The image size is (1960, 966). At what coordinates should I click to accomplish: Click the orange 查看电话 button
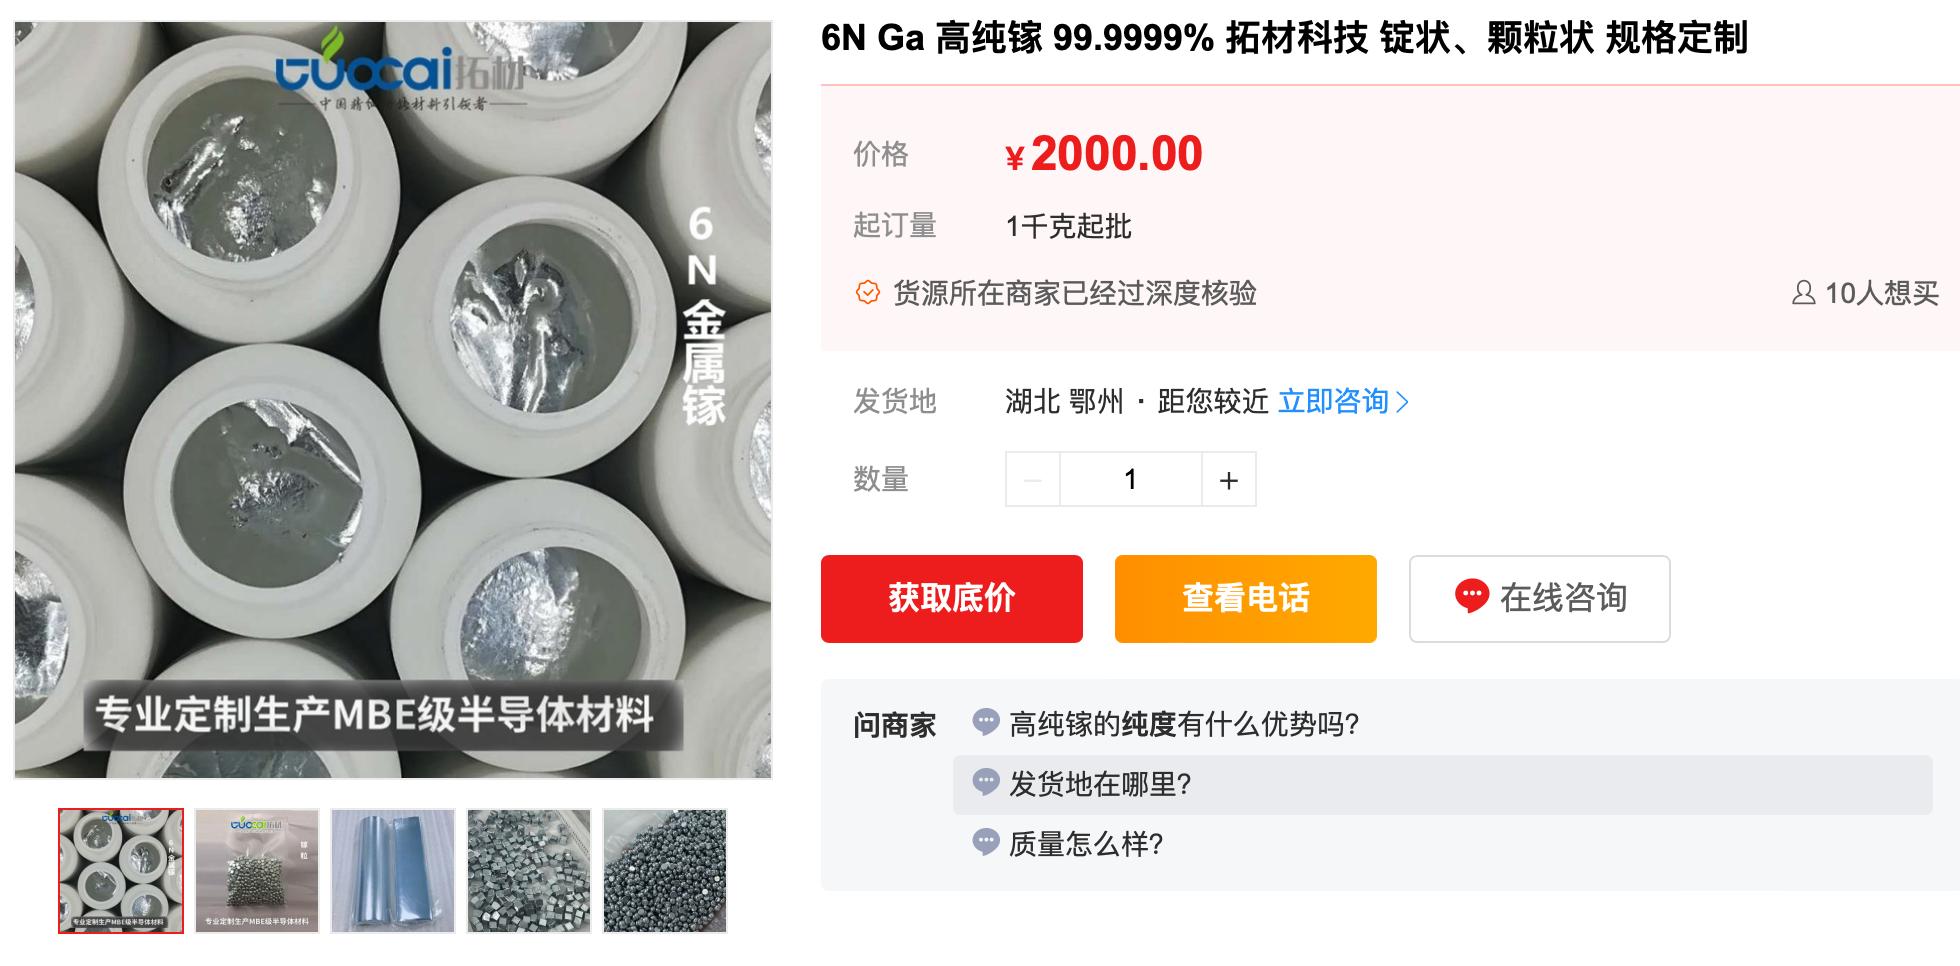pyautogui.click(x=1246, y=598)
